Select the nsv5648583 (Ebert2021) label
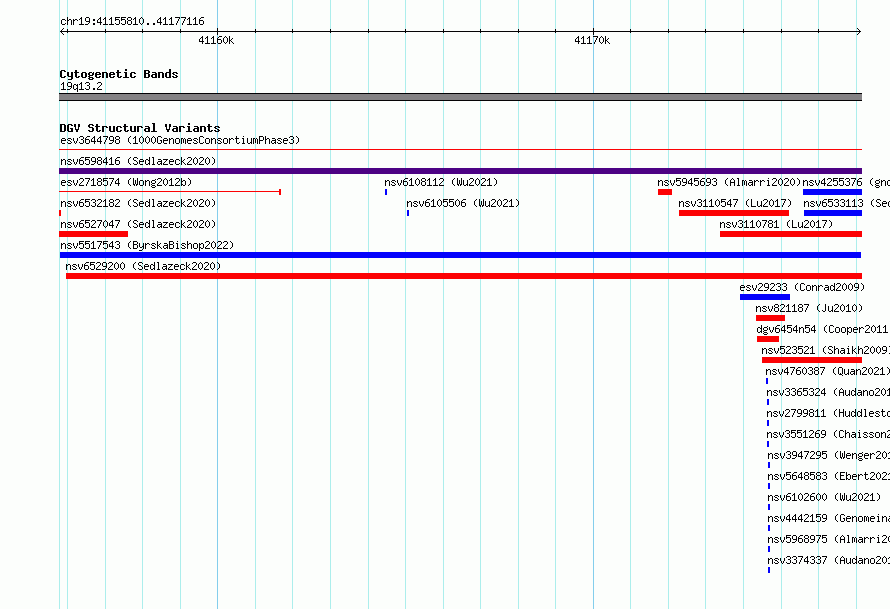 pos(829,476)
